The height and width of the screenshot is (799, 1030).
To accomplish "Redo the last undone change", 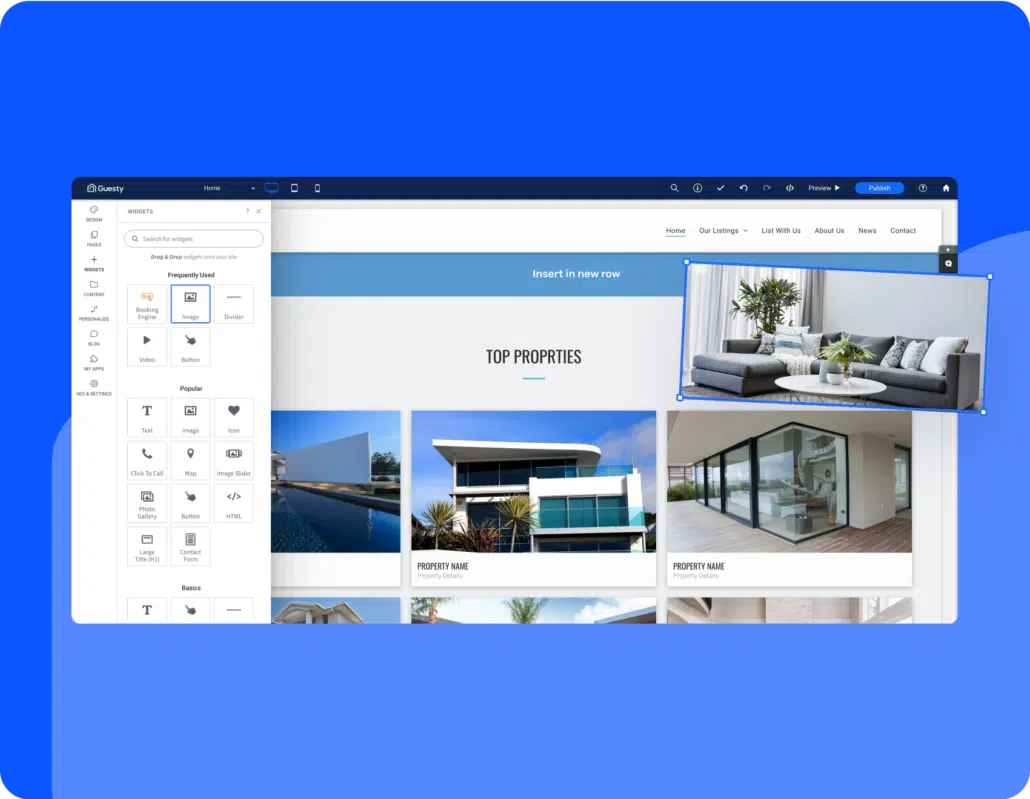I will pyautogui.click(x=767, y=188).
